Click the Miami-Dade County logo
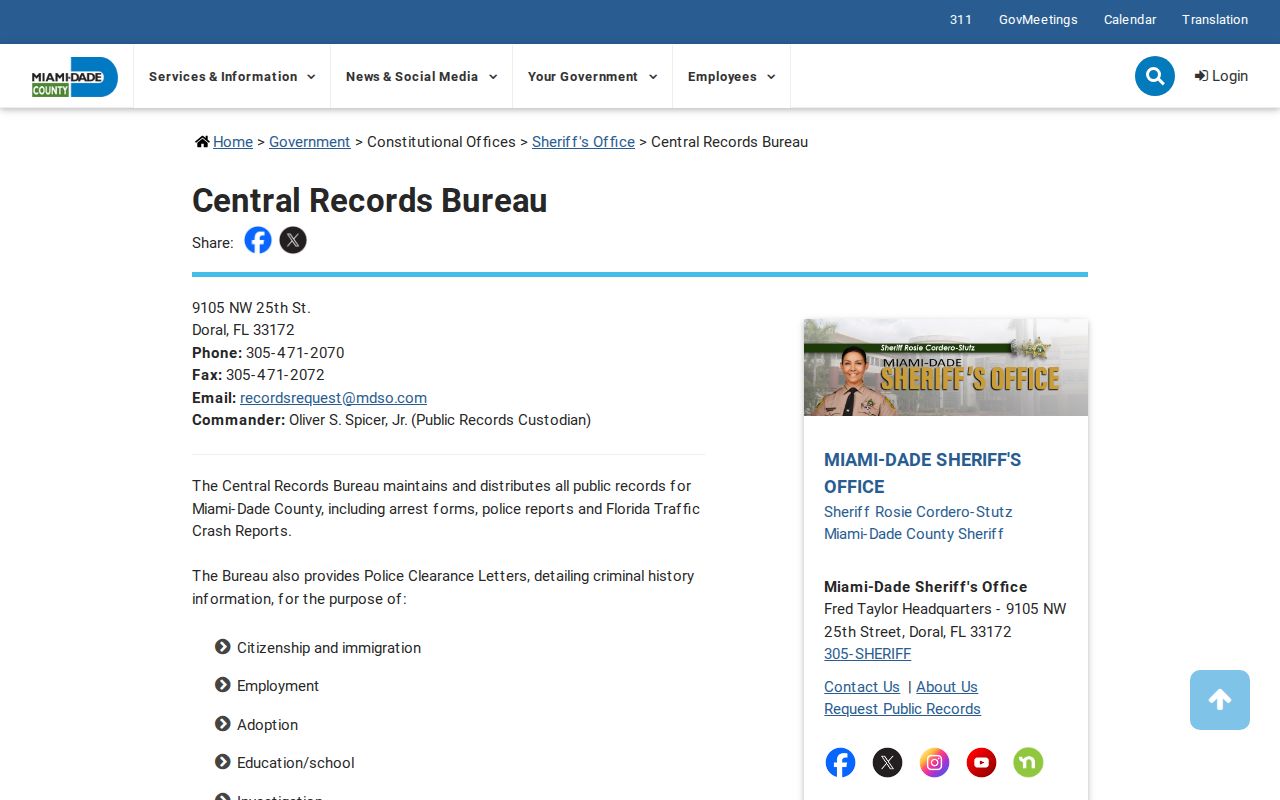Screen dimensions: 1280x800 coord(74,77)
